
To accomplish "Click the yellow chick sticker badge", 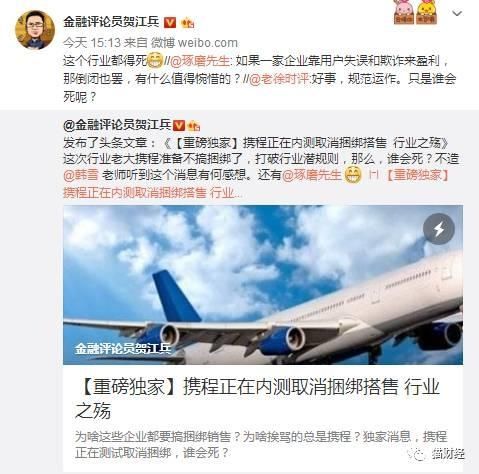I will (x=427, y=12).
